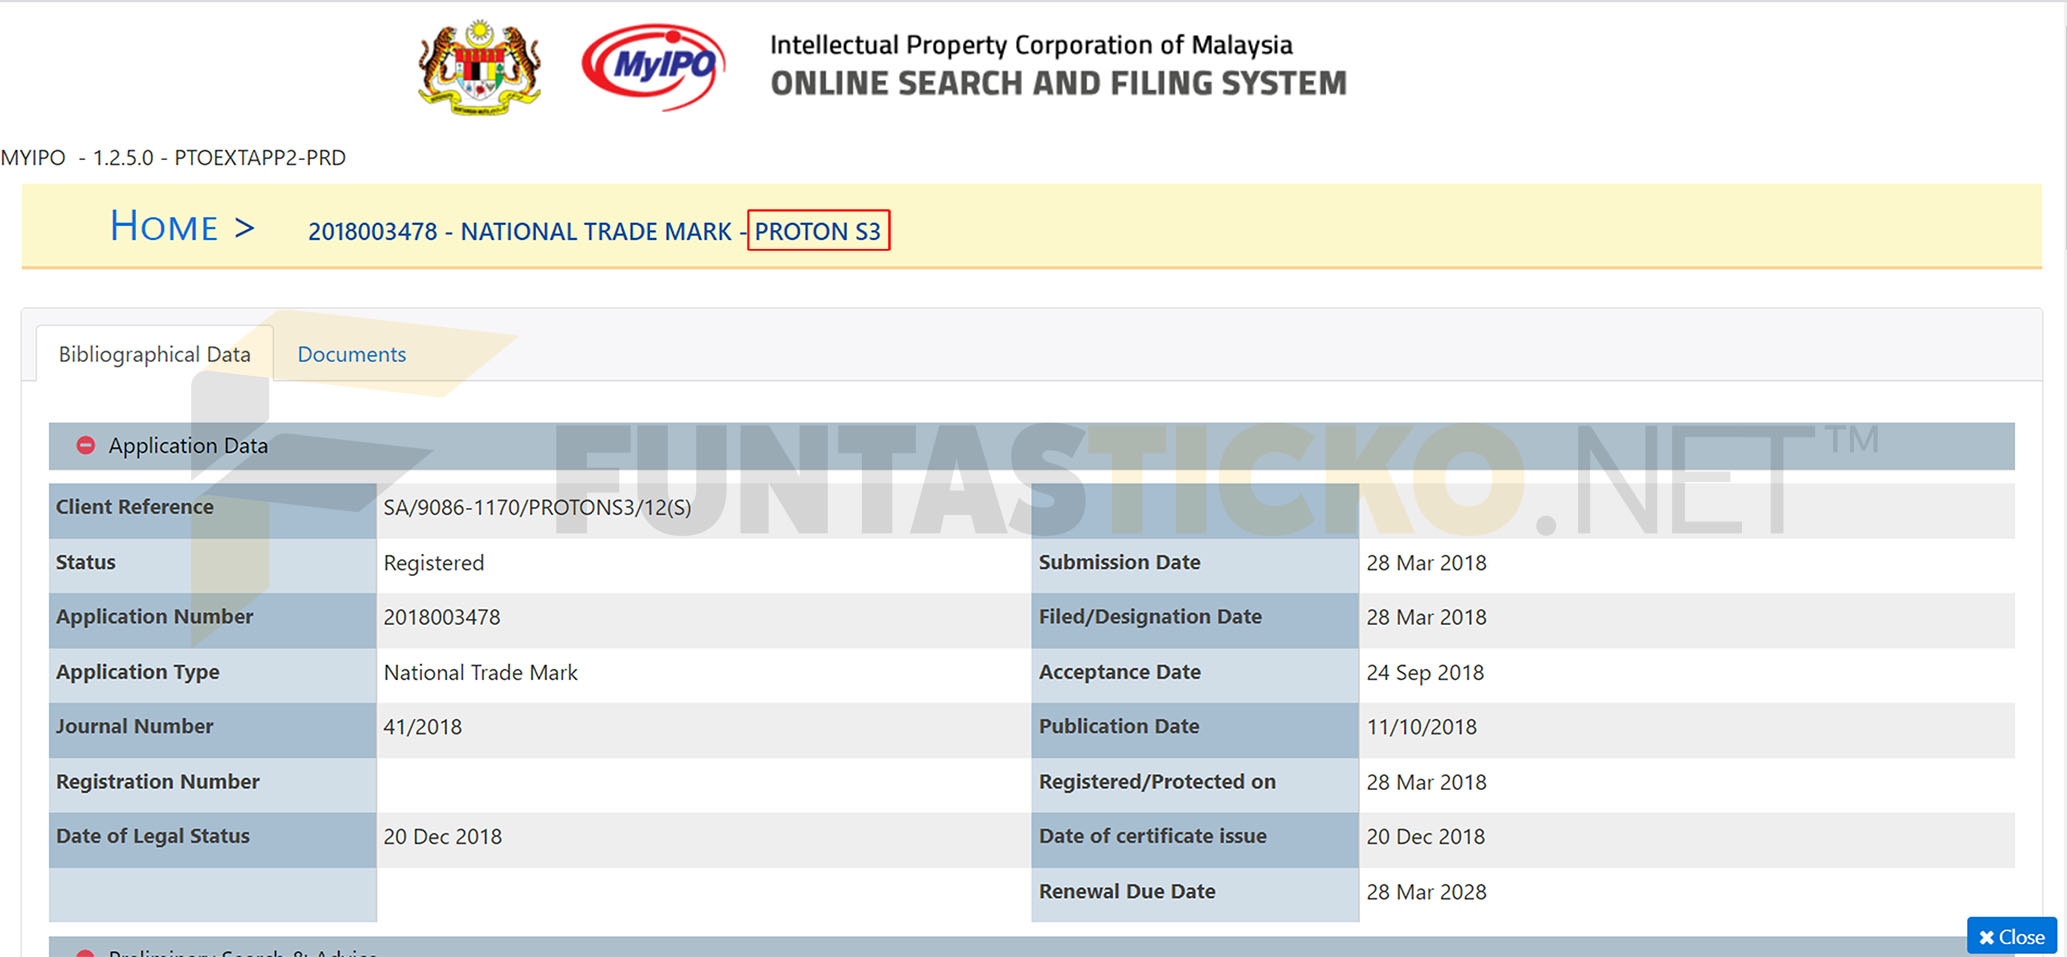Click Filed/Designation Date value
The image size is (2067, 957).
tap(1426, 617)
